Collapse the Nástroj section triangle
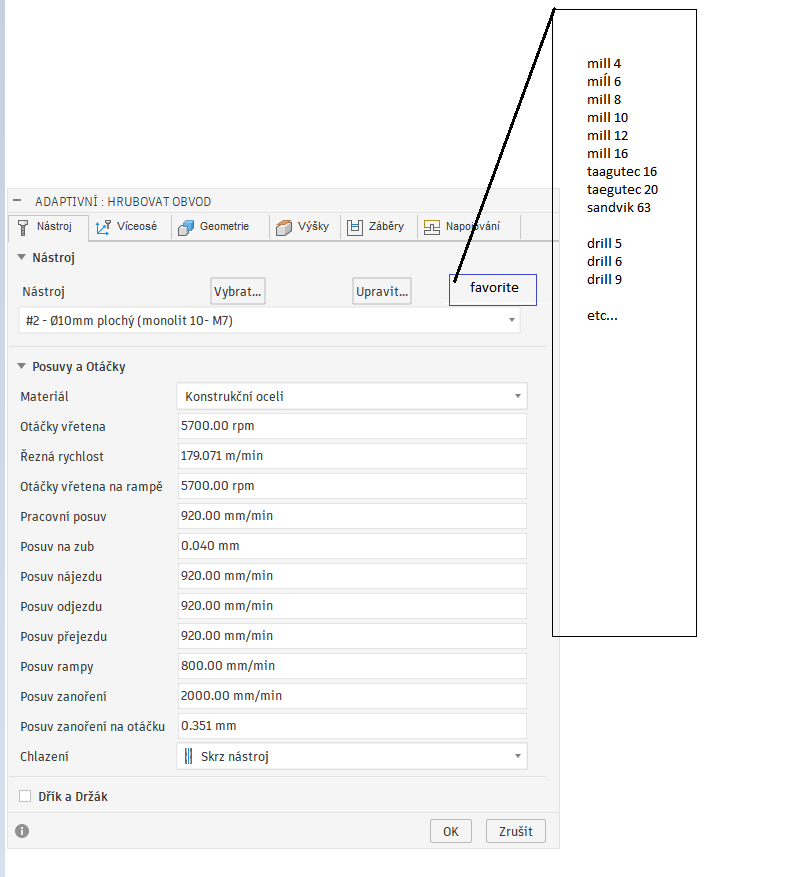Image resolution: width=798 pixels, height=877 pixels. 21,257
